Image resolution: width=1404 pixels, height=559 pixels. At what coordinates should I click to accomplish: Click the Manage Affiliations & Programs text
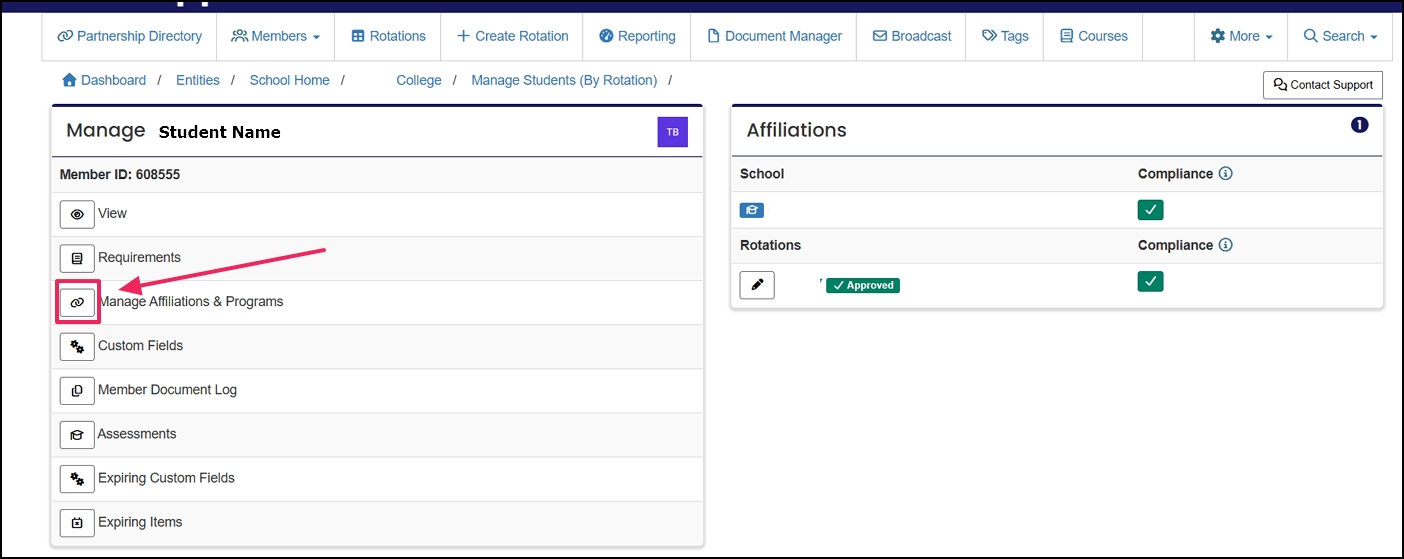tap(191, 302)
